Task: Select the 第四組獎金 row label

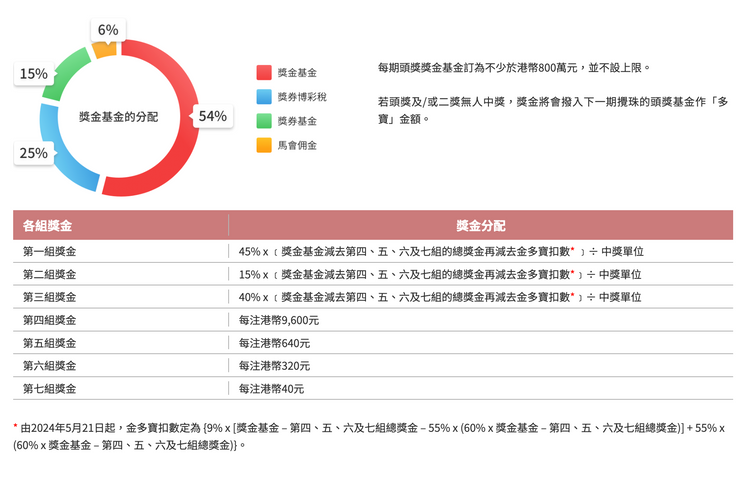Action: (49, 320)
